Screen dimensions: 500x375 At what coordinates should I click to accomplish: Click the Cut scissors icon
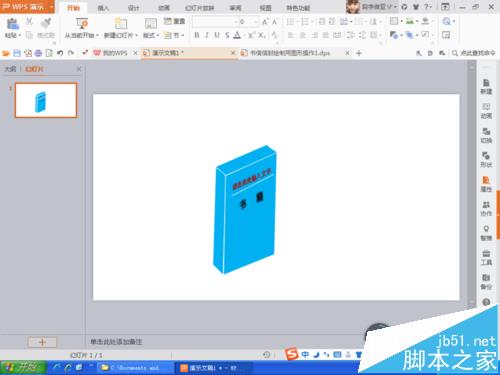(x=29, y=22)
